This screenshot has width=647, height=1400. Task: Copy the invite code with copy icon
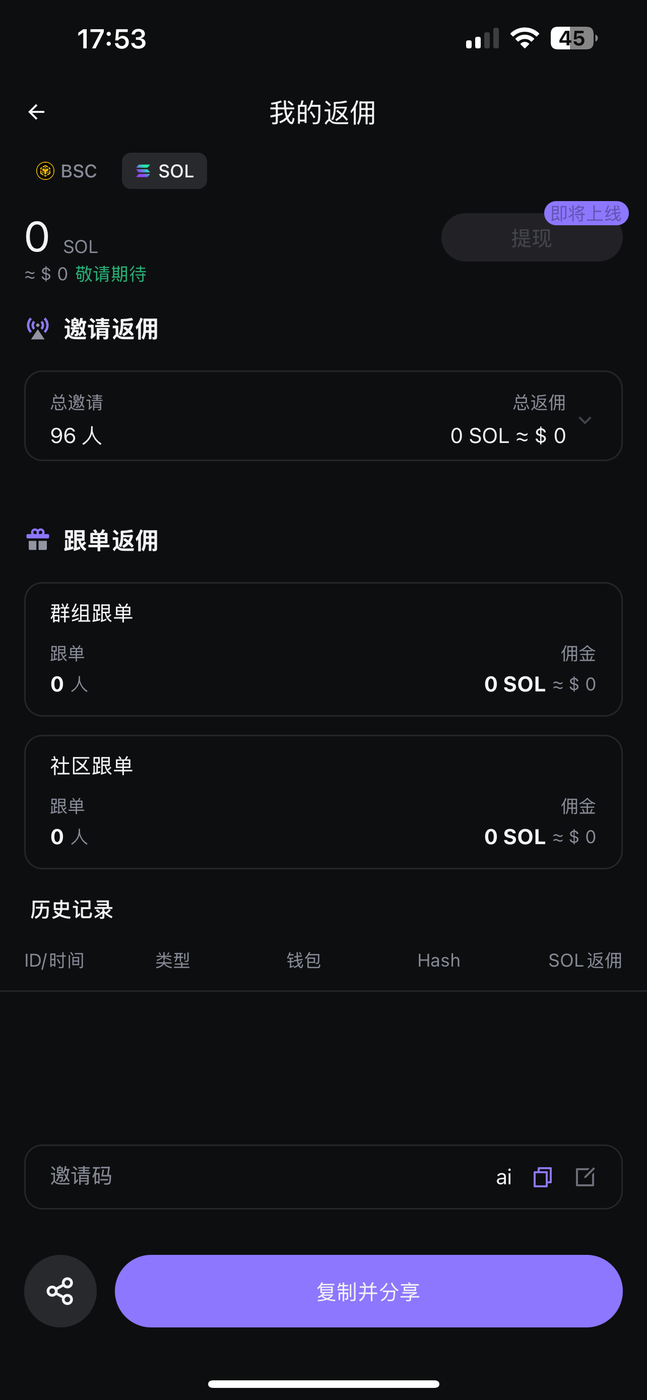click(542, 1177)
